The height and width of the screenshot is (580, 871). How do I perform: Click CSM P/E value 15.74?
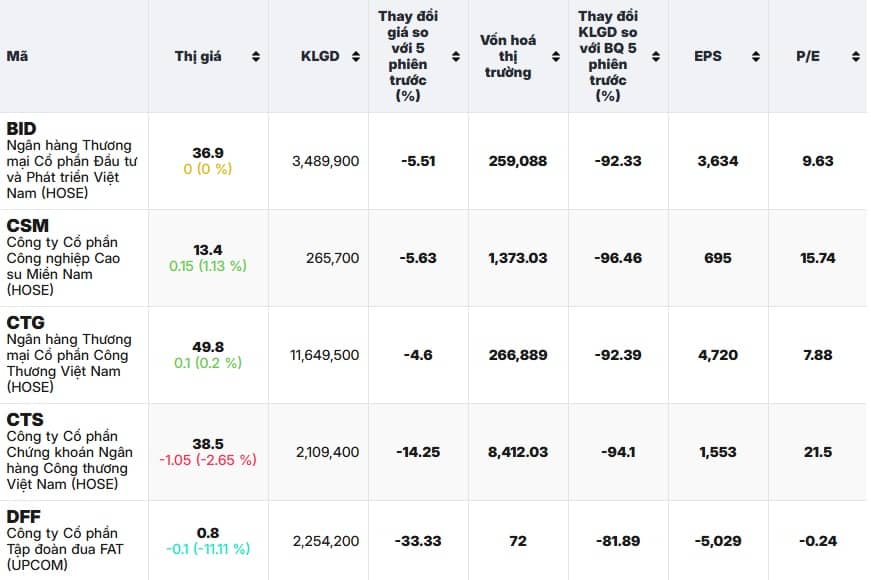(817, 258)
